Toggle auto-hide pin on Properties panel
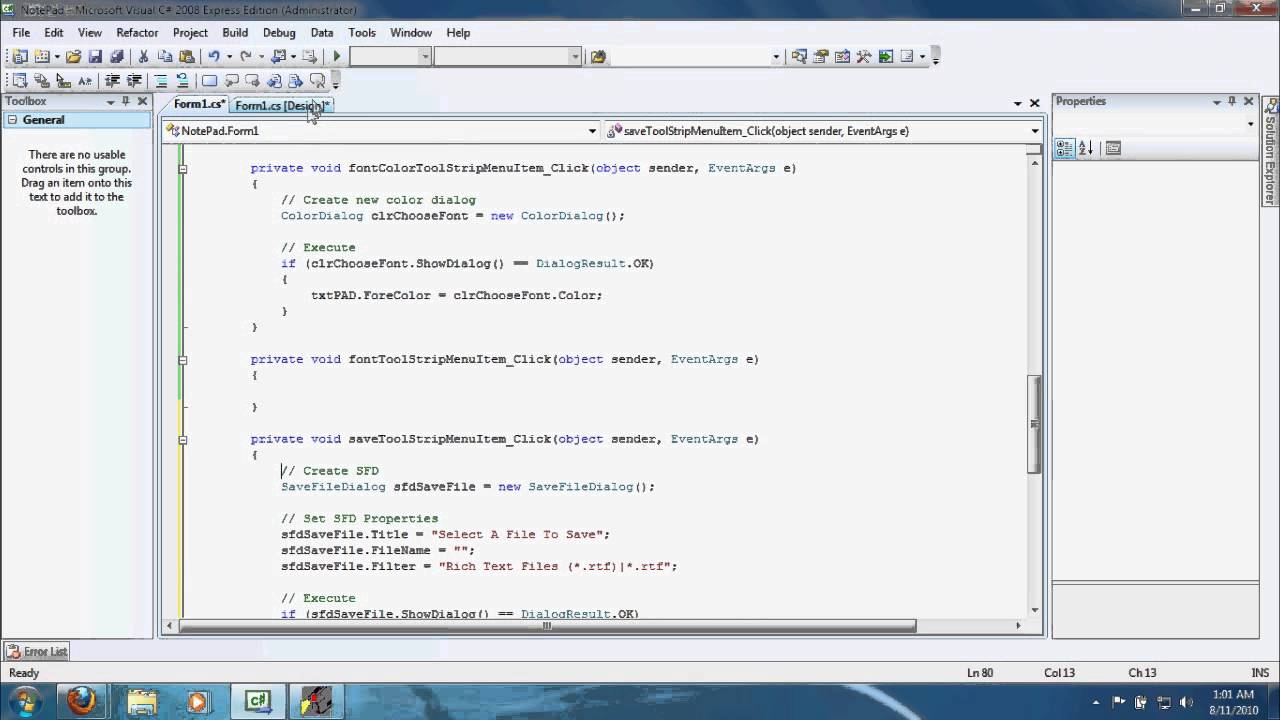Image resolution: width=1280 pixels, height=720 pixels. click(x=1232, y=101)
